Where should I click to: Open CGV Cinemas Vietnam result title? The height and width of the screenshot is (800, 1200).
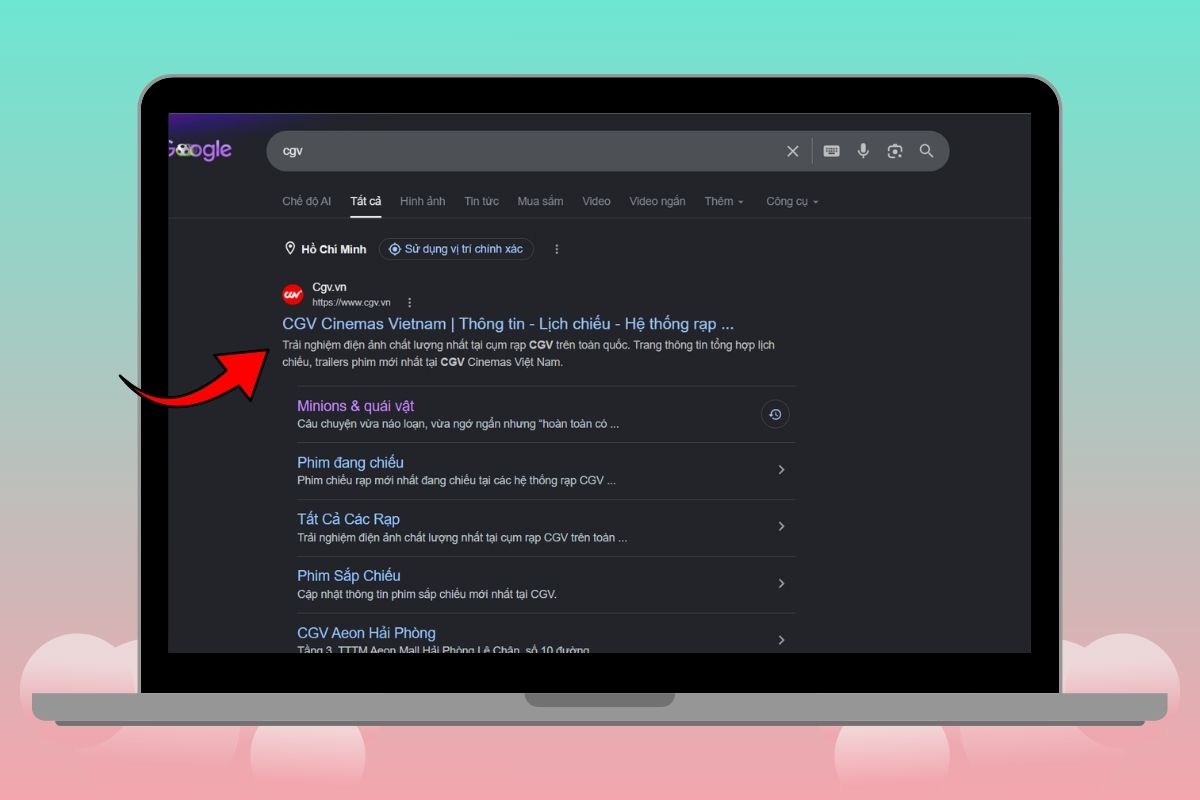508,324
